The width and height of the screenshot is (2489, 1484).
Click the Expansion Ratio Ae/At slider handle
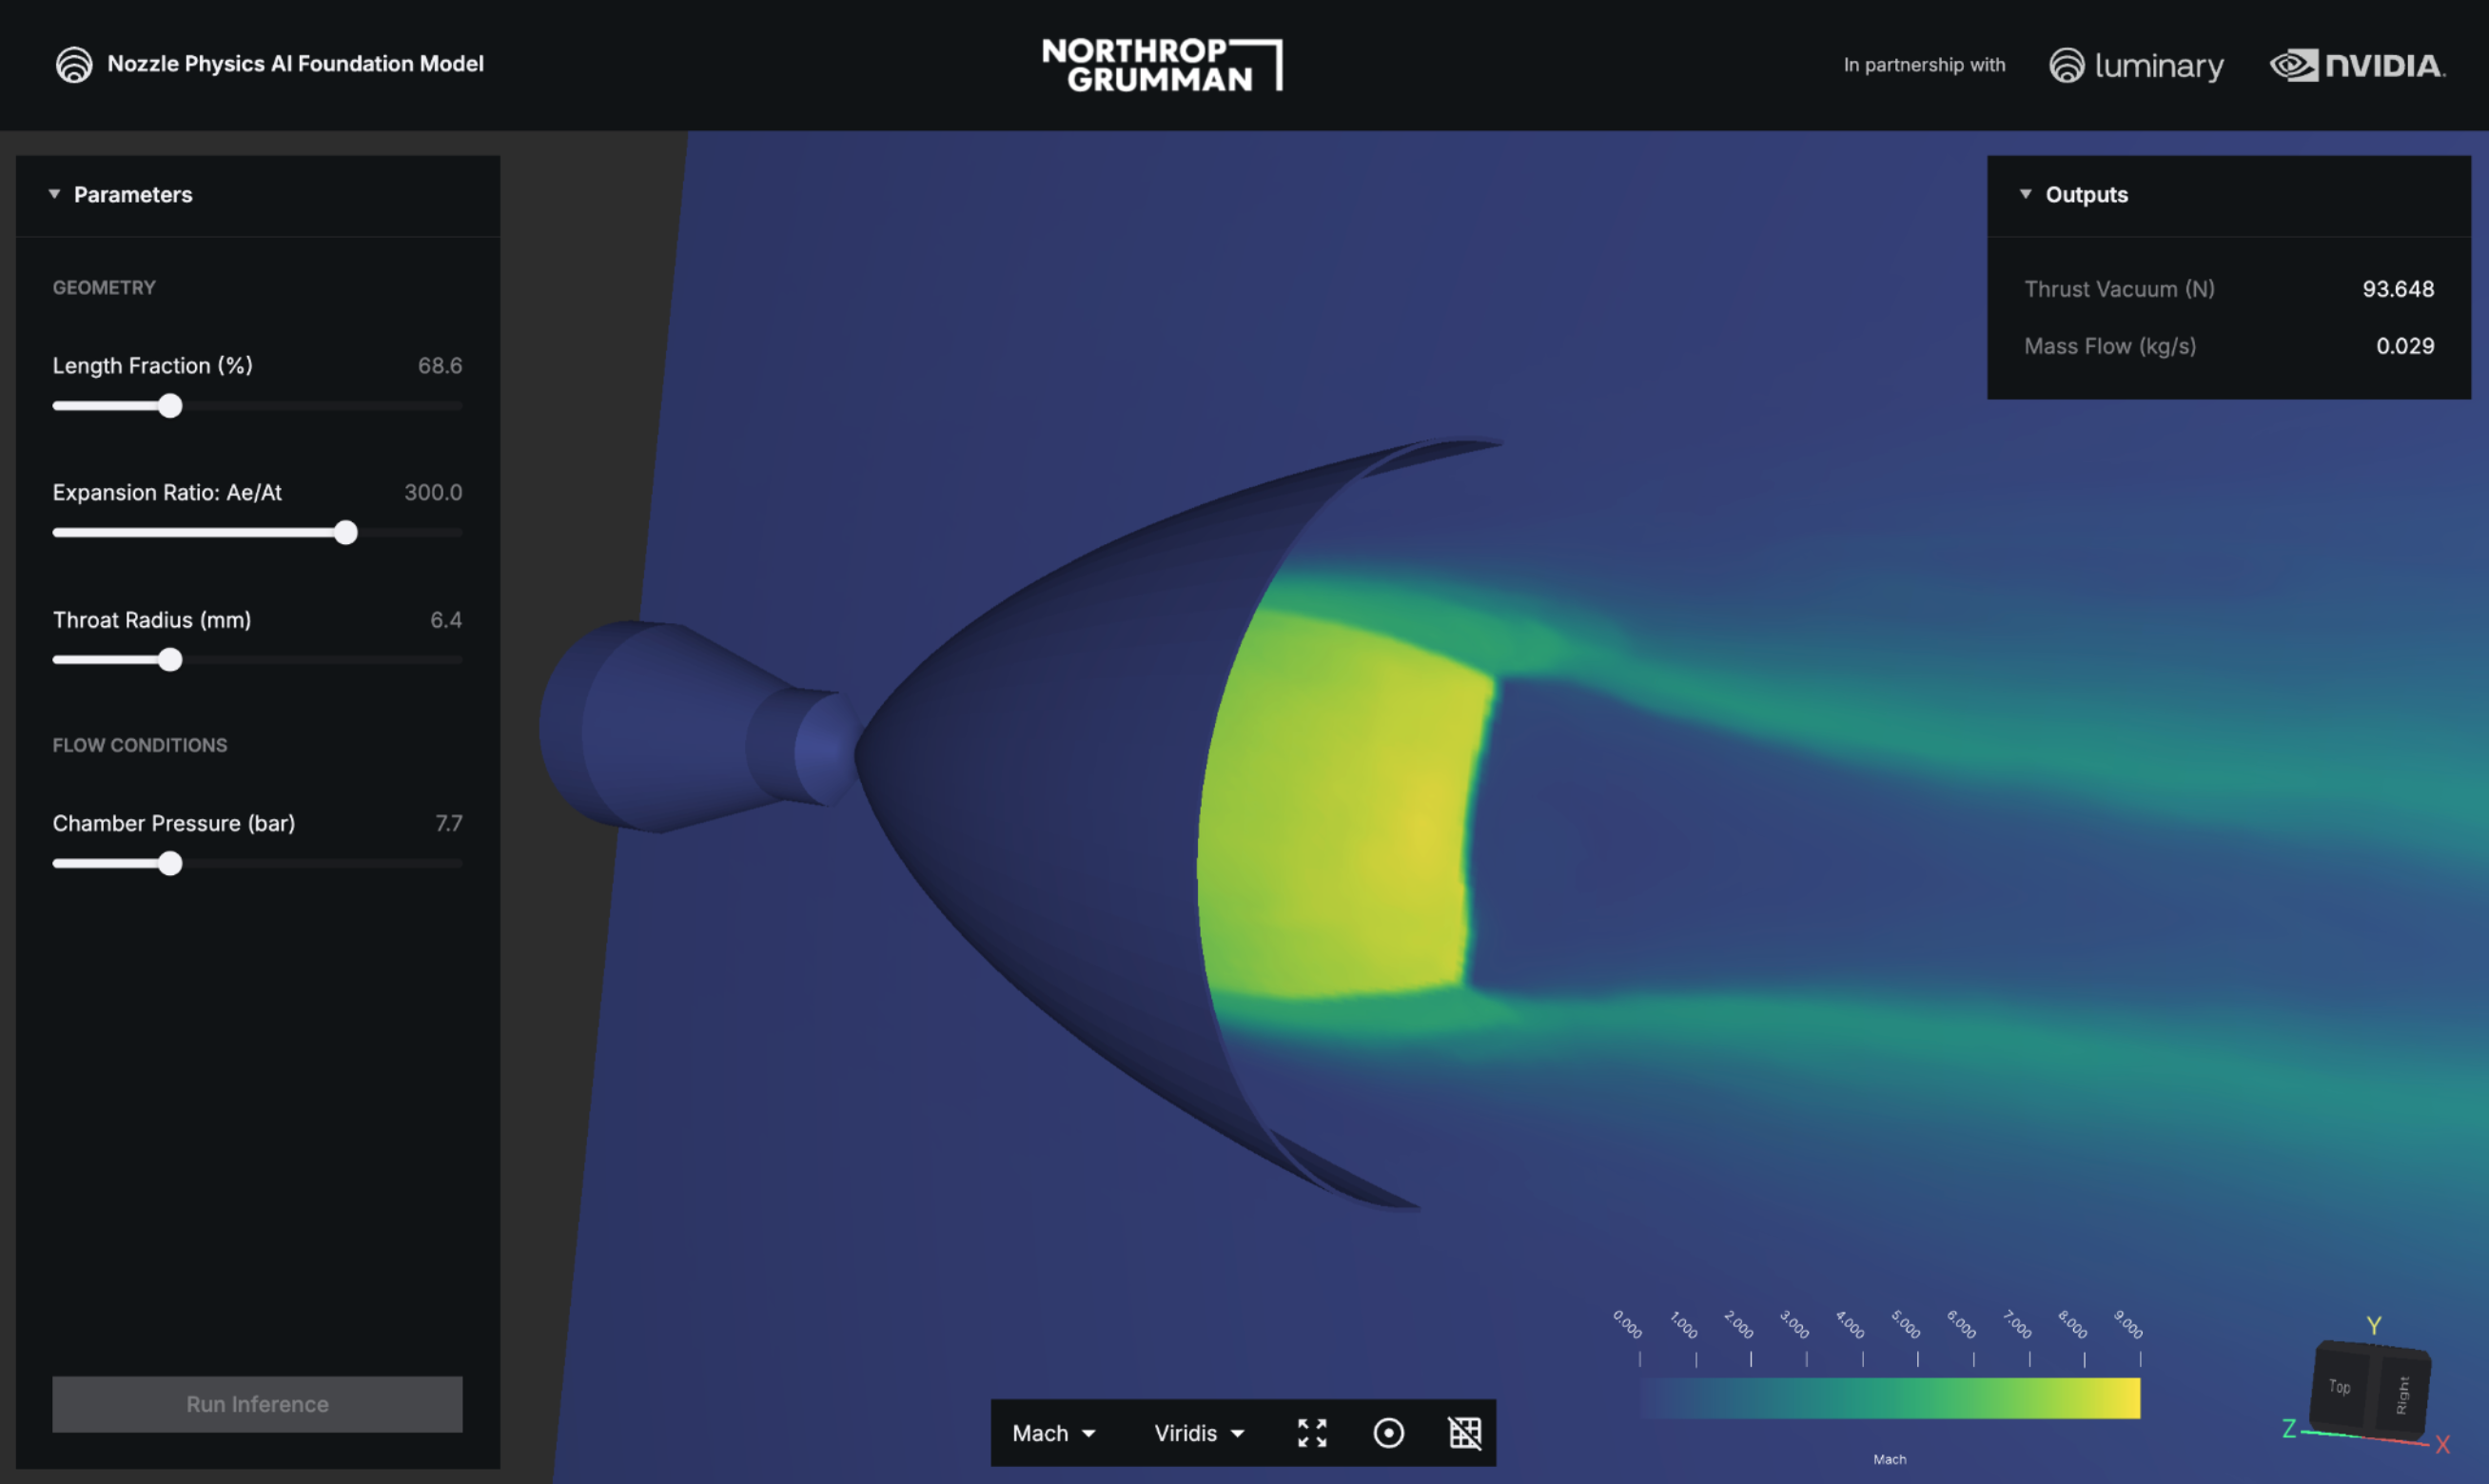coord(346,533)
